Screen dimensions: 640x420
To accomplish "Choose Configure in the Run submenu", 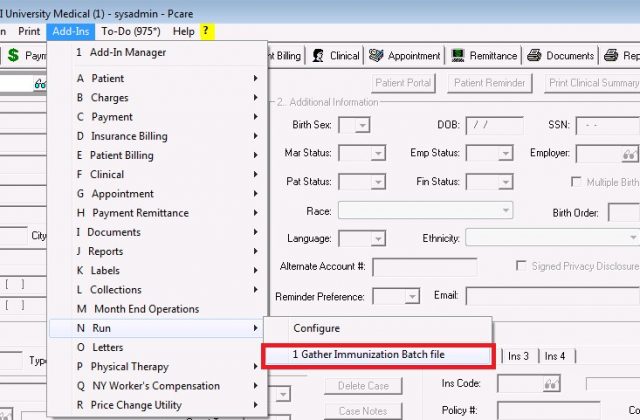I will click(x=316, y=328).
